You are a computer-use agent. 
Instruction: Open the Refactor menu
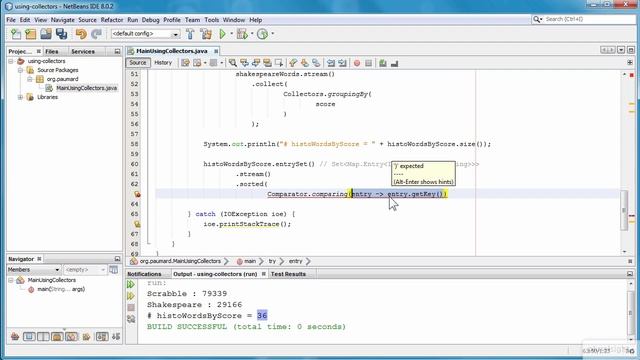tap(112, 20)
